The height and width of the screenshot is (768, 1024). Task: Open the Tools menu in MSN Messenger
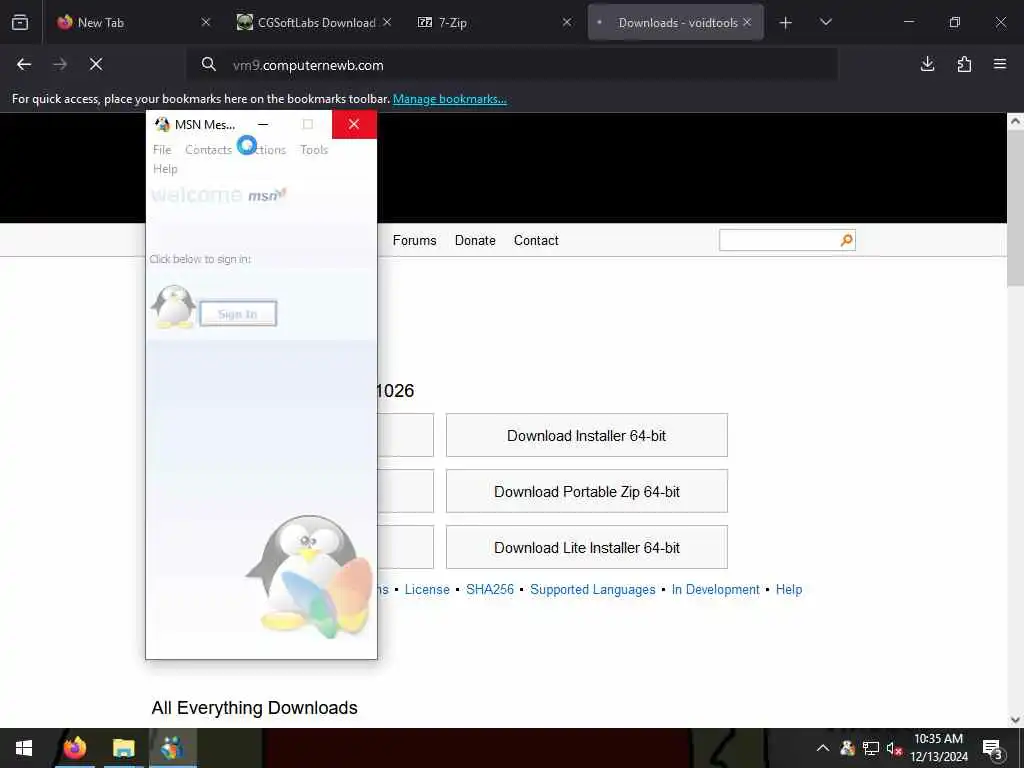[x=314, y=150]
